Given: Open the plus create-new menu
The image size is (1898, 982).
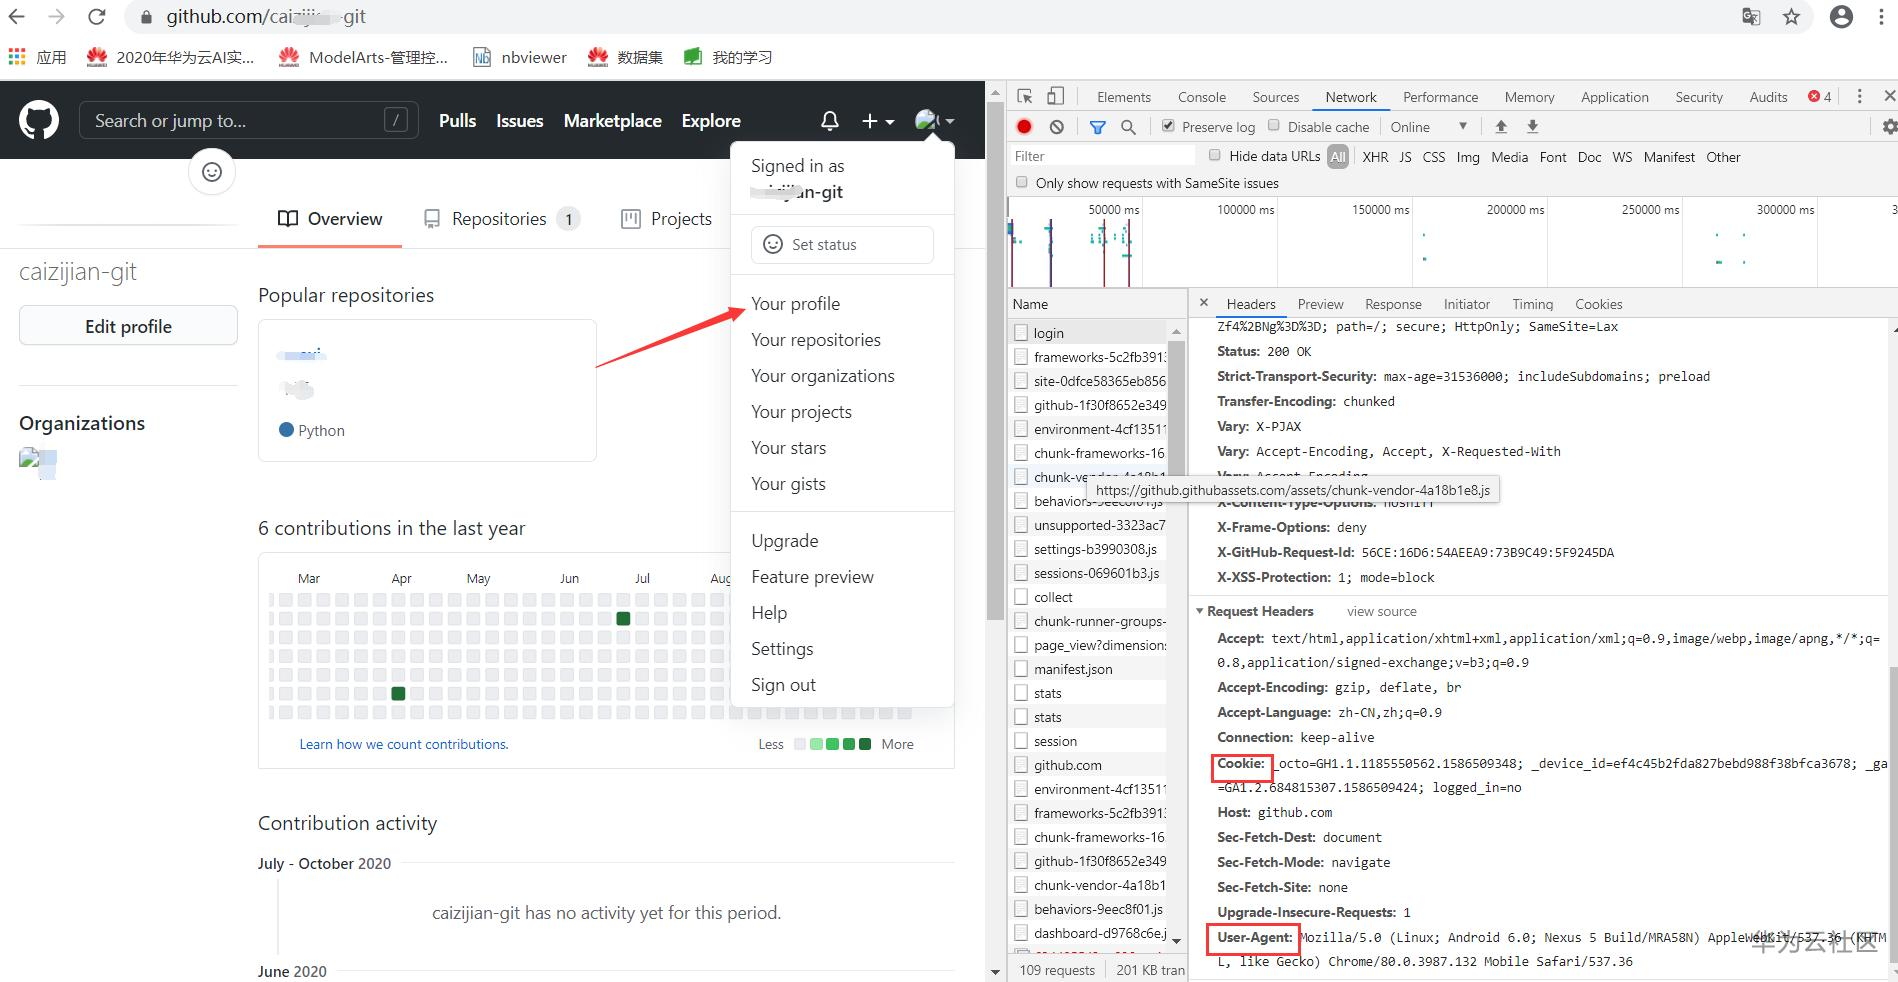Looking at the screenshot, I should coord(877,121).
